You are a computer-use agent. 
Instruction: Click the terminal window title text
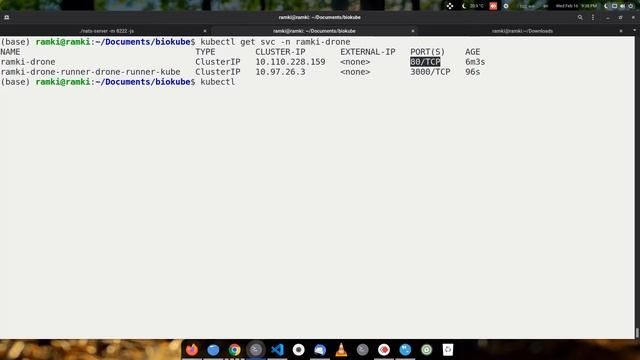(x=319, y=18)
